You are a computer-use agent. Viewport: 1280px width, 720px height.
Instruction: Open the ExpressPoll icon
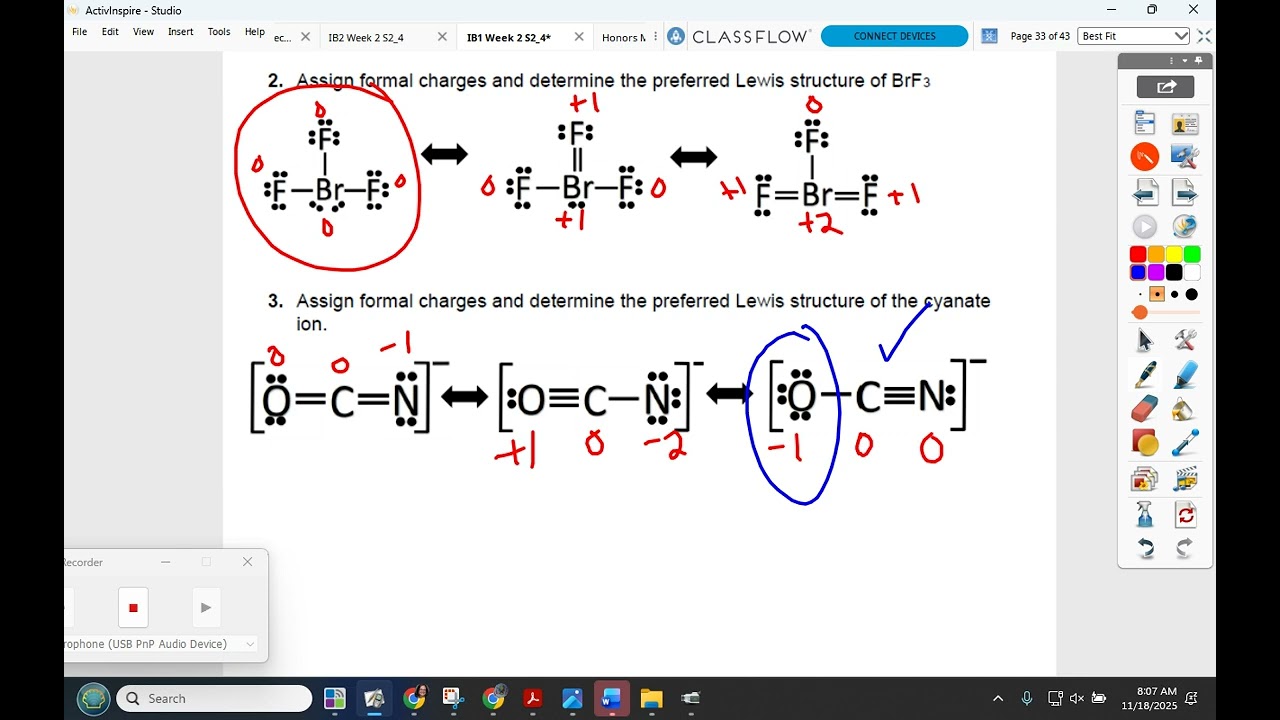pyautogui.click(x=1185, y=227)
